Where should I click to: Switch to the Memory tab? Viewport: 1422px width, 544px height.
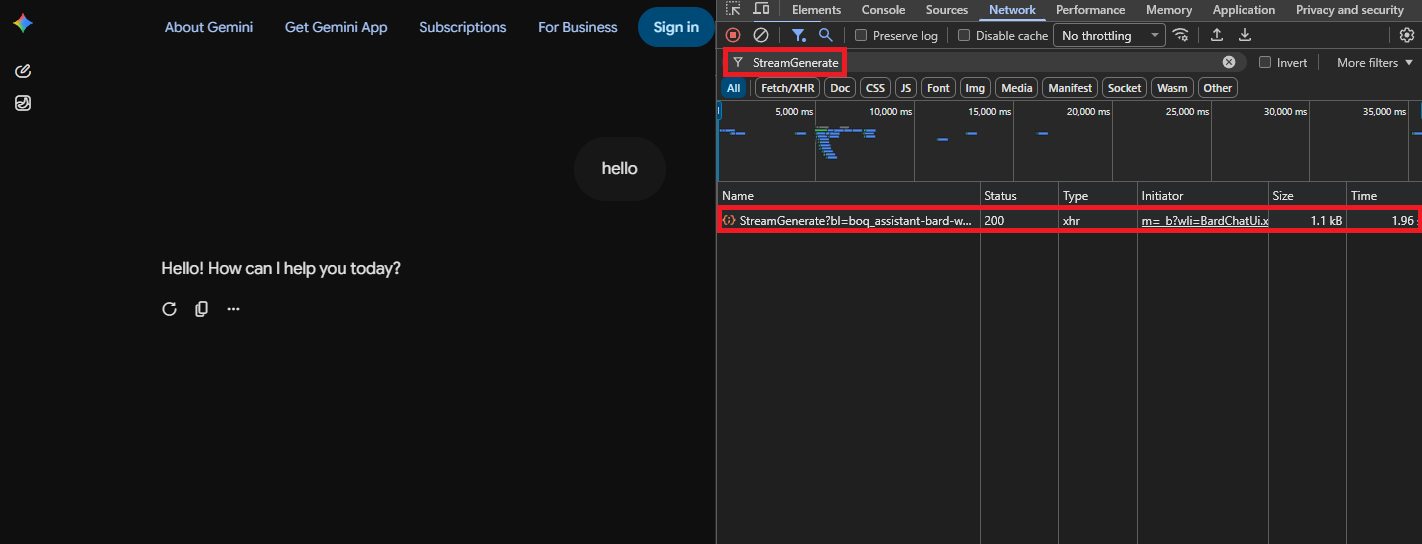[1169, 10]
